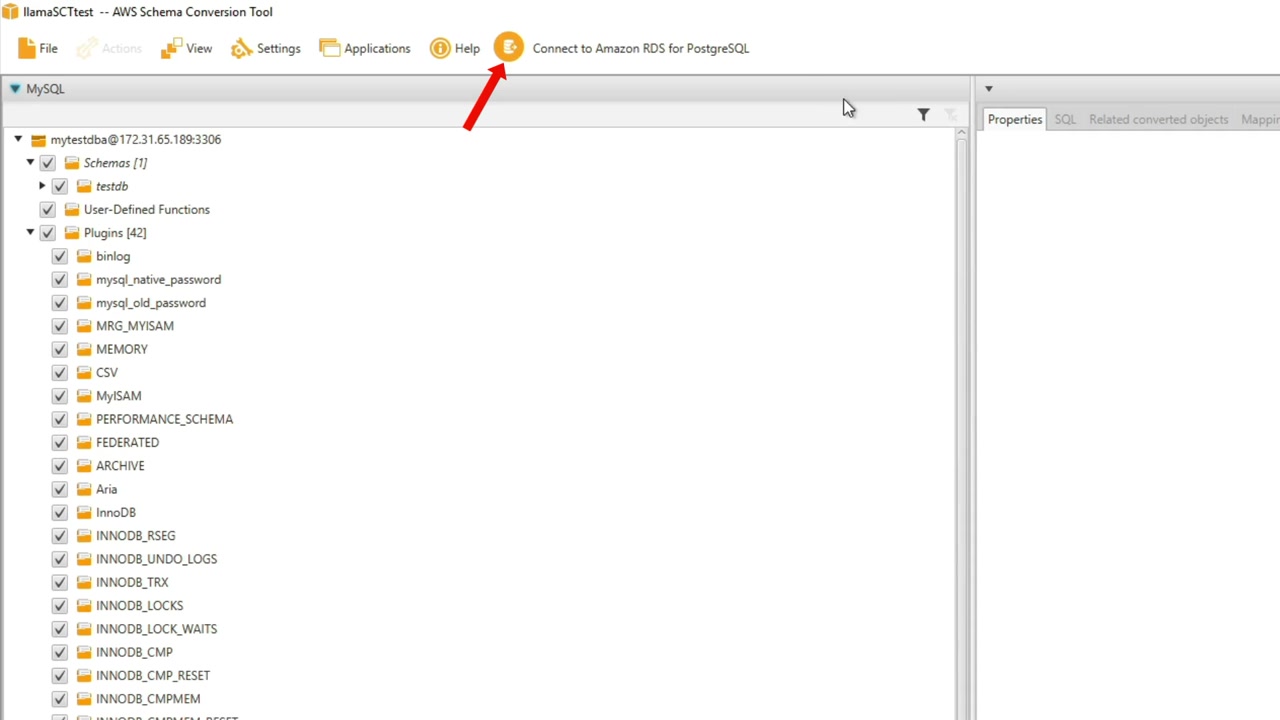The image size is (1280, 720).
Task: Click the INNODB_RSEG folder icon
Action: click(x=84, y=536)
